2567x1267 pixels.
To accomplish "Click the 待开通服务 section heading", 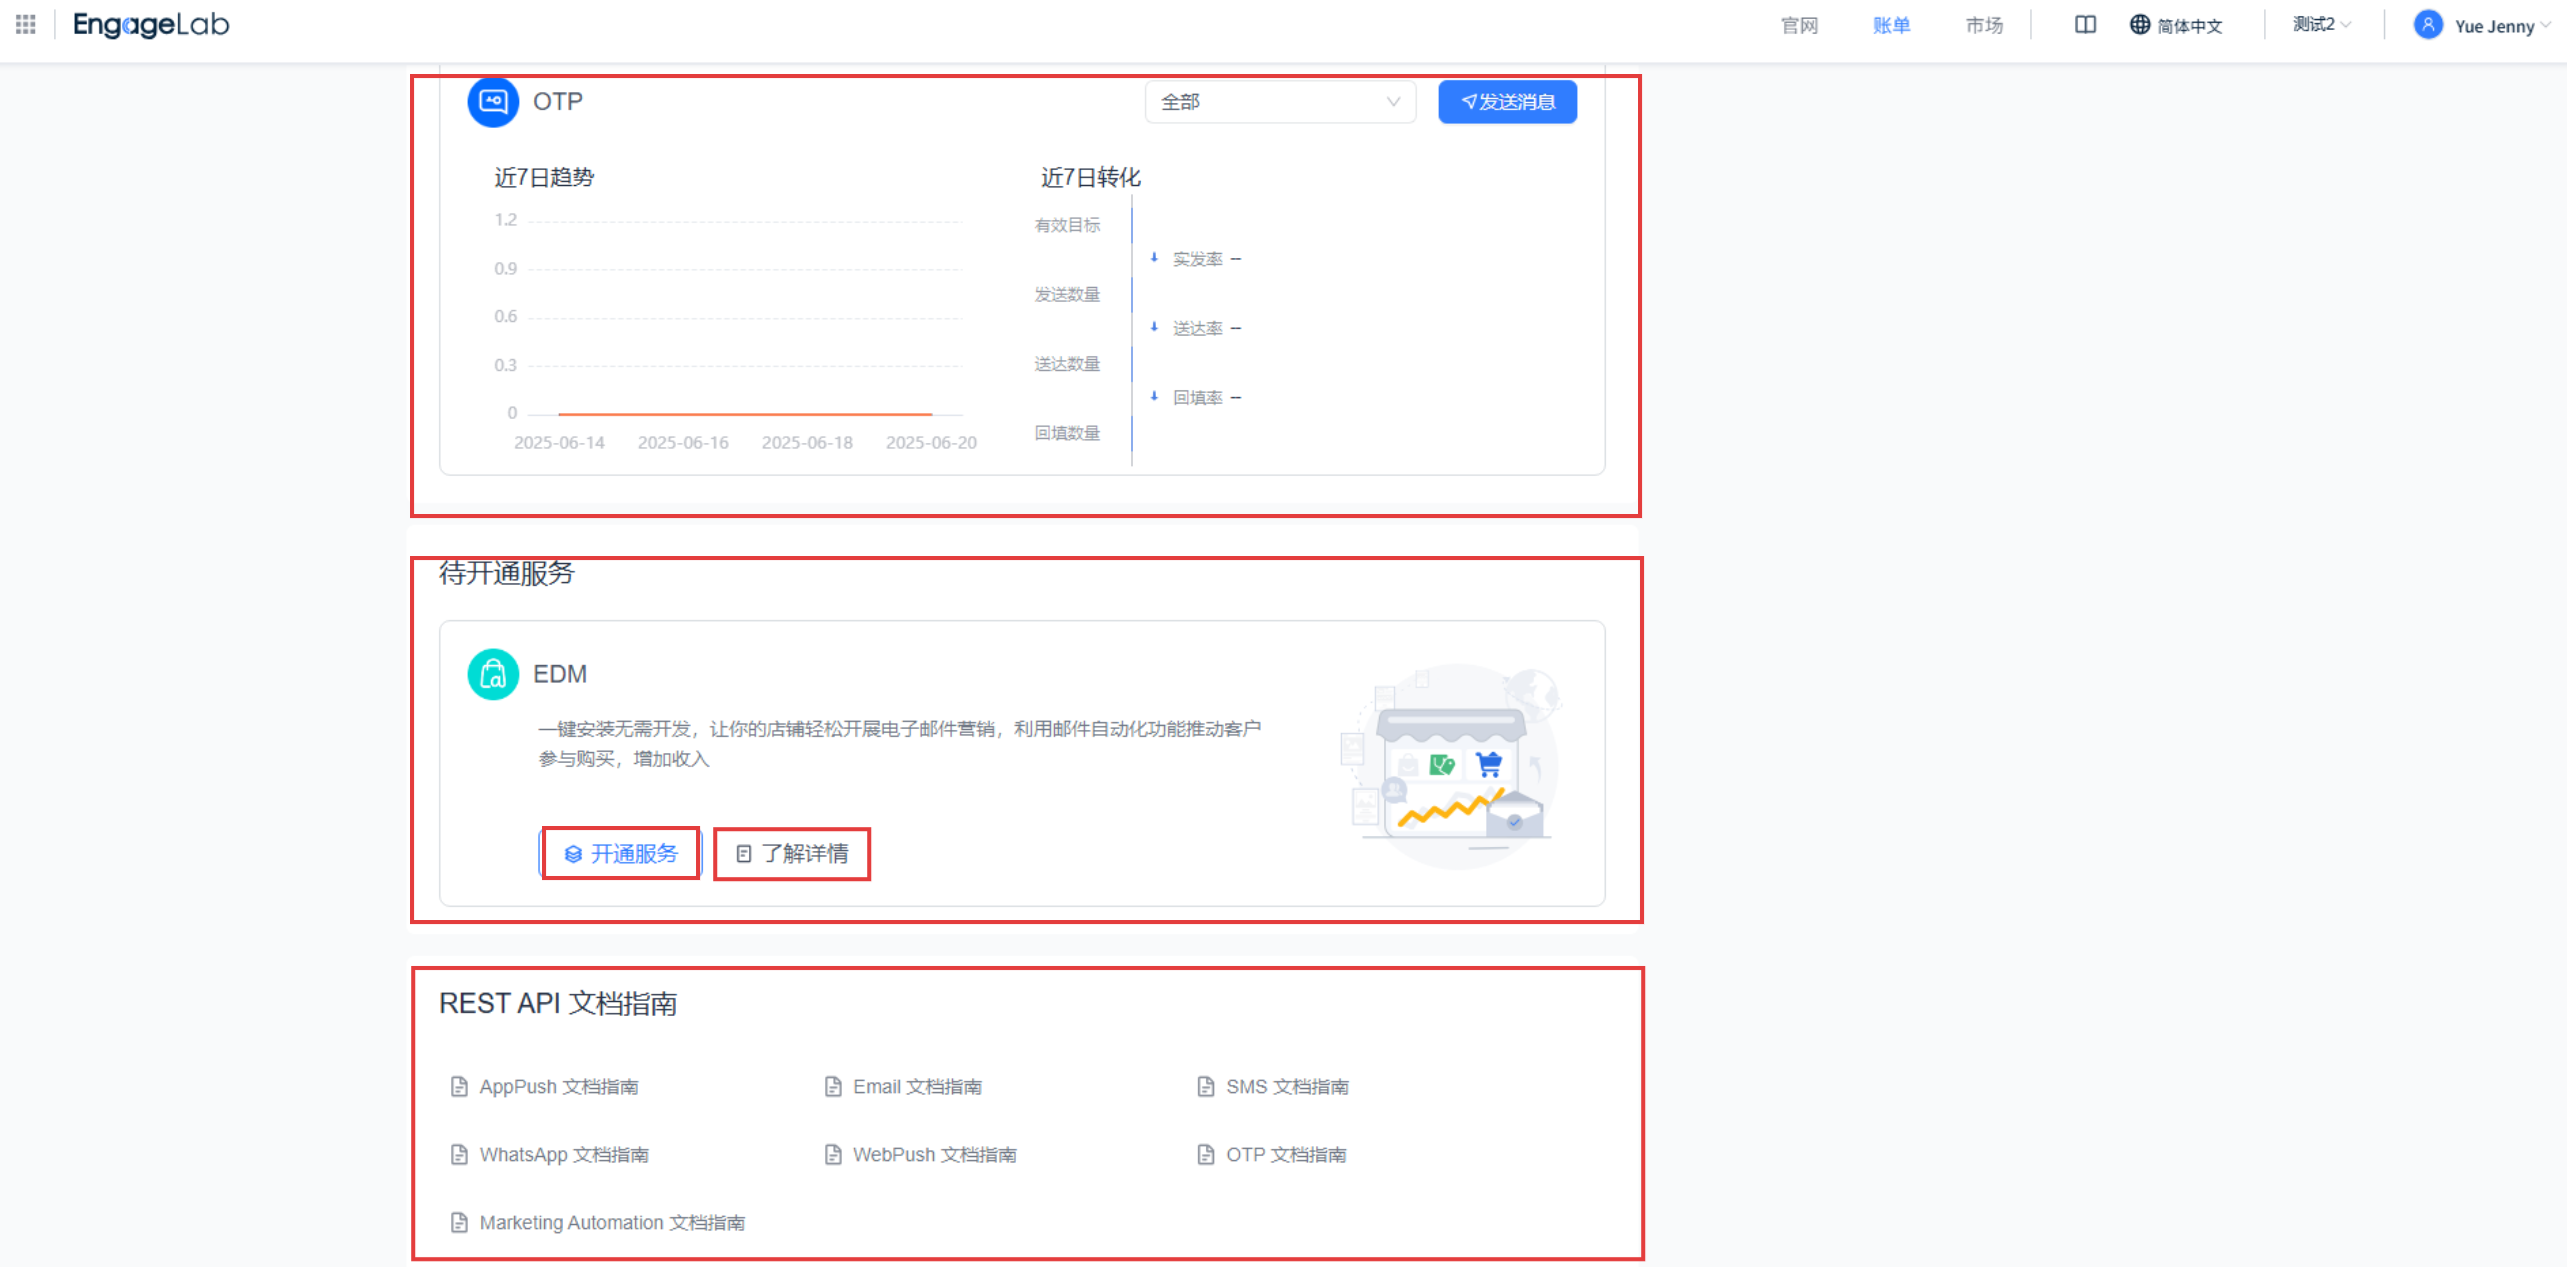I will pyautogui.click(x=507, y=573).
